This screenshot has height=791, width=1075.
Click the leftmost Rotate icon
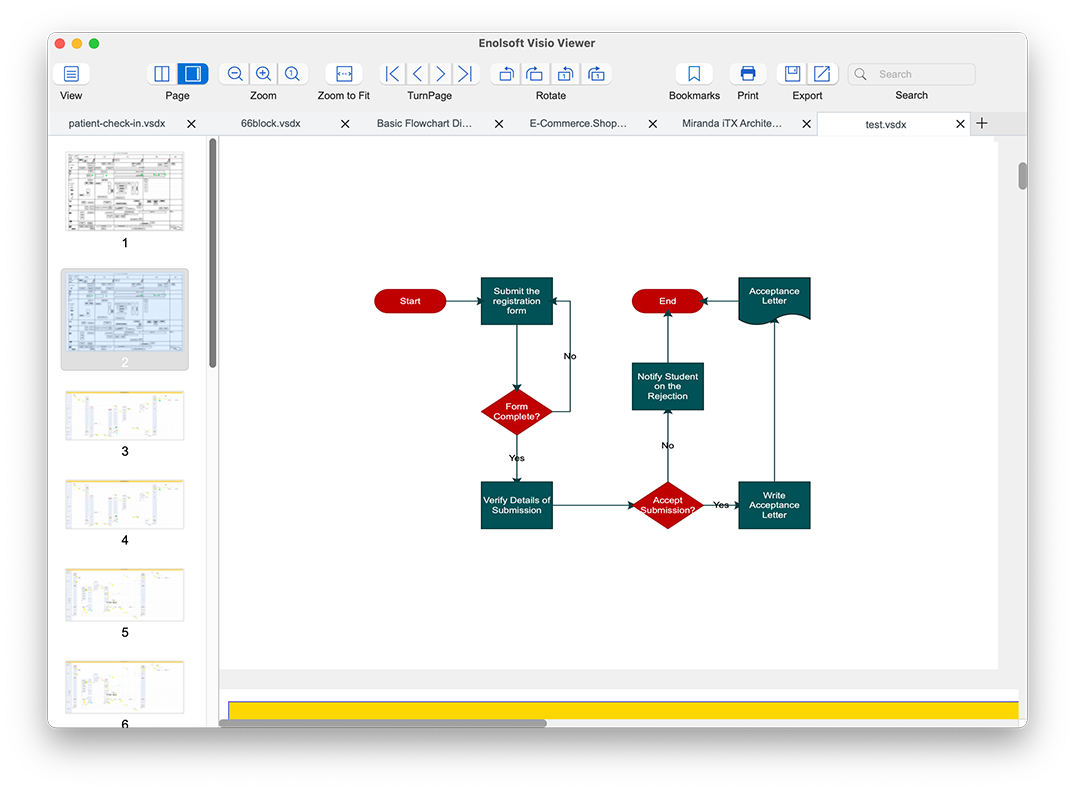pyautogui.click(x=506, y=74)
